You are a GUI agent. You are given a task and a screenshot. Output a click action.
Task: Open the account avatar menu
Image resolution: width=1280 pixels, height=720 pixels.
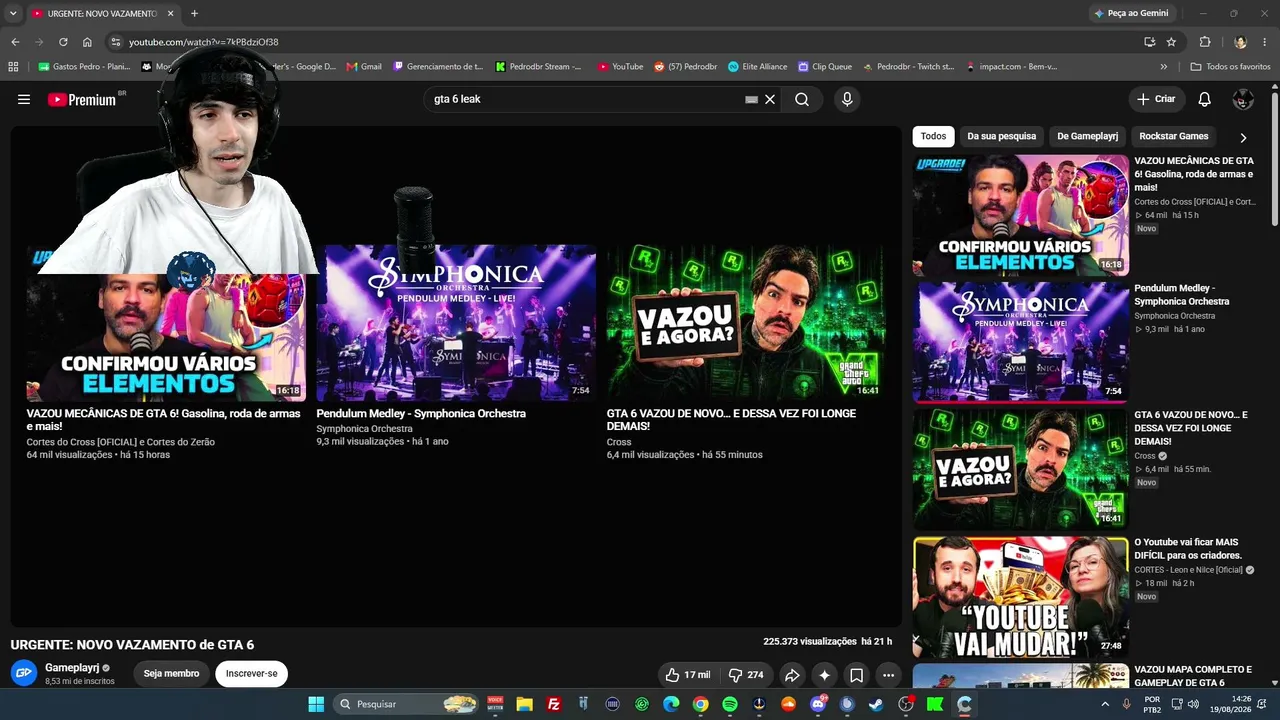(x=1243, y=99)
